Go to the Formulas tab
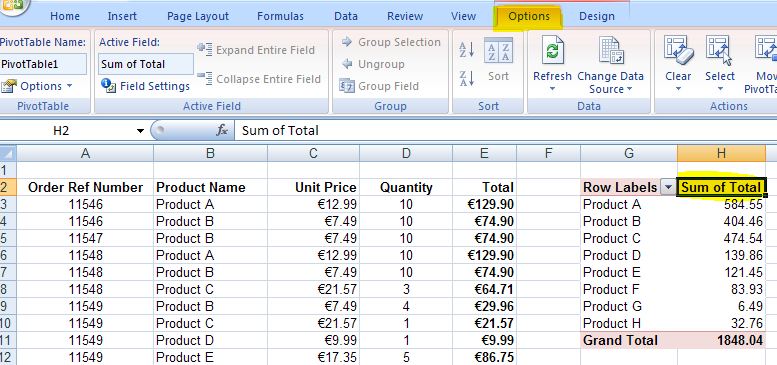 (280, 16)
